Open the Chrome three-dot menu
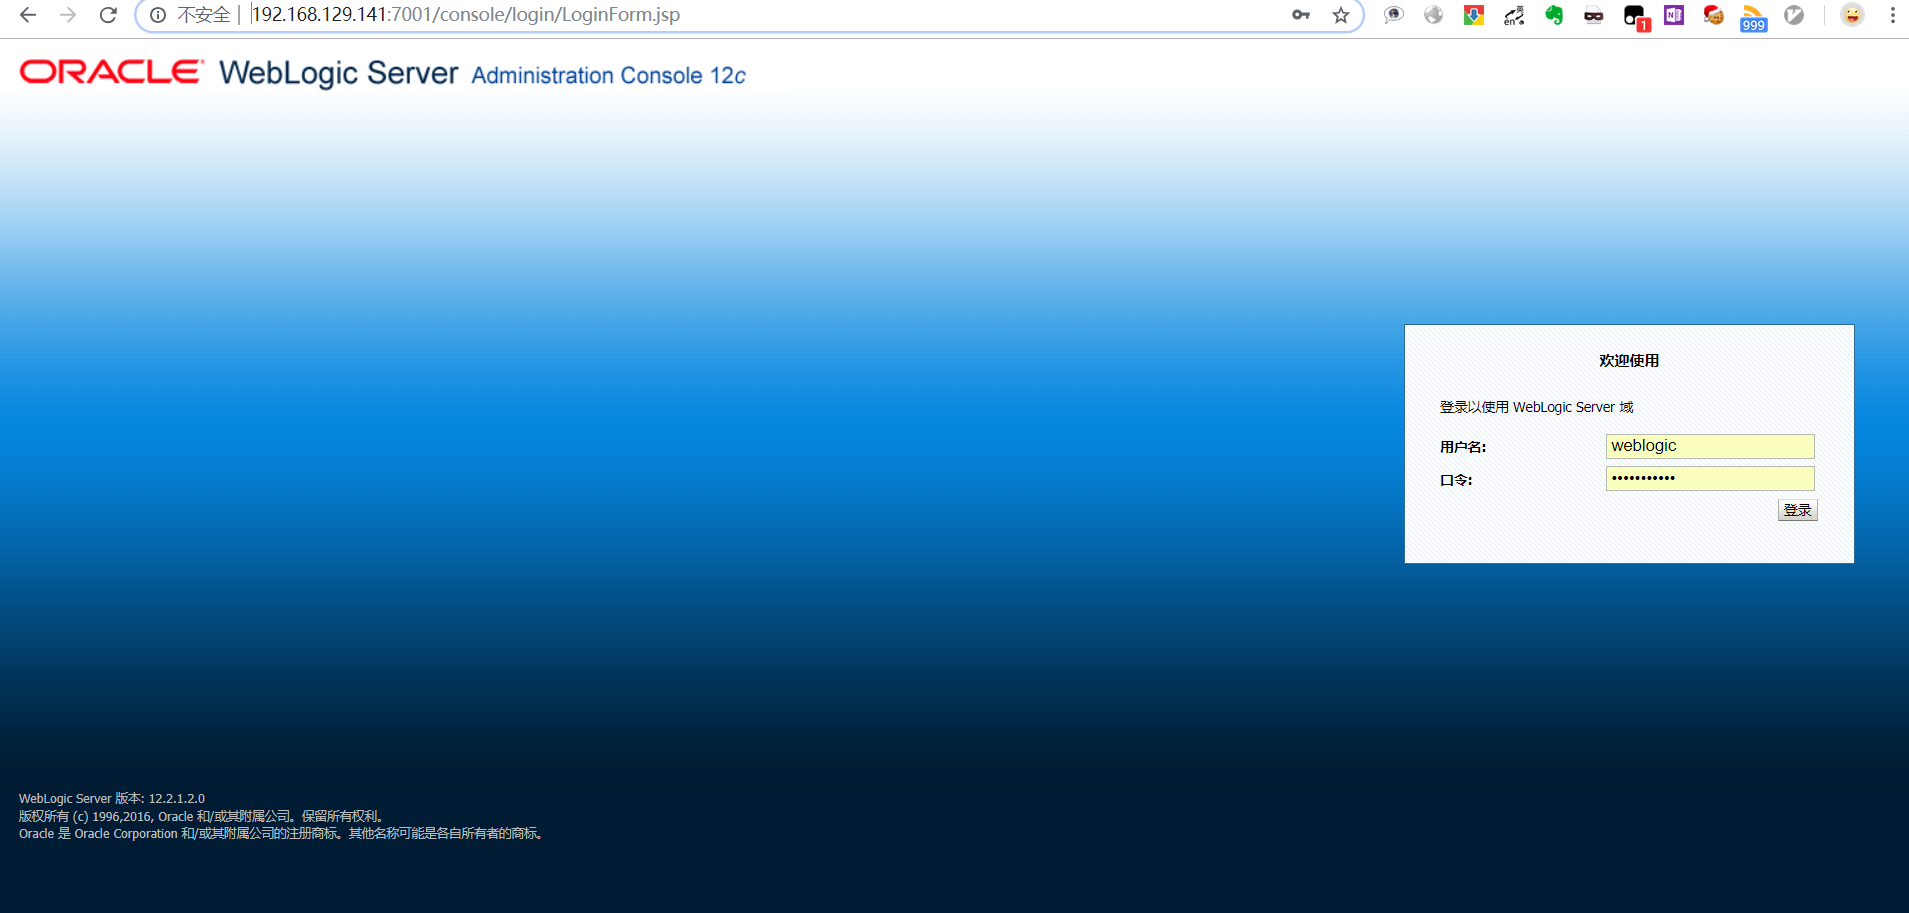Screen dimensions: 1909x913 point(1892,15)
